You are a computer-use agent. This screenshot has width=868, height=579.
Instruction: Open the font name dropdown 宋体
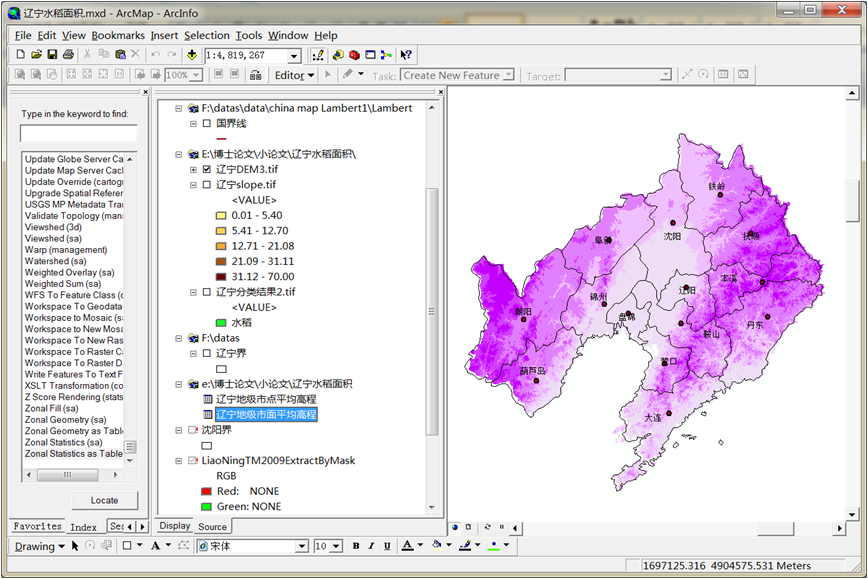pyautogui.click(x=302, y=546)
